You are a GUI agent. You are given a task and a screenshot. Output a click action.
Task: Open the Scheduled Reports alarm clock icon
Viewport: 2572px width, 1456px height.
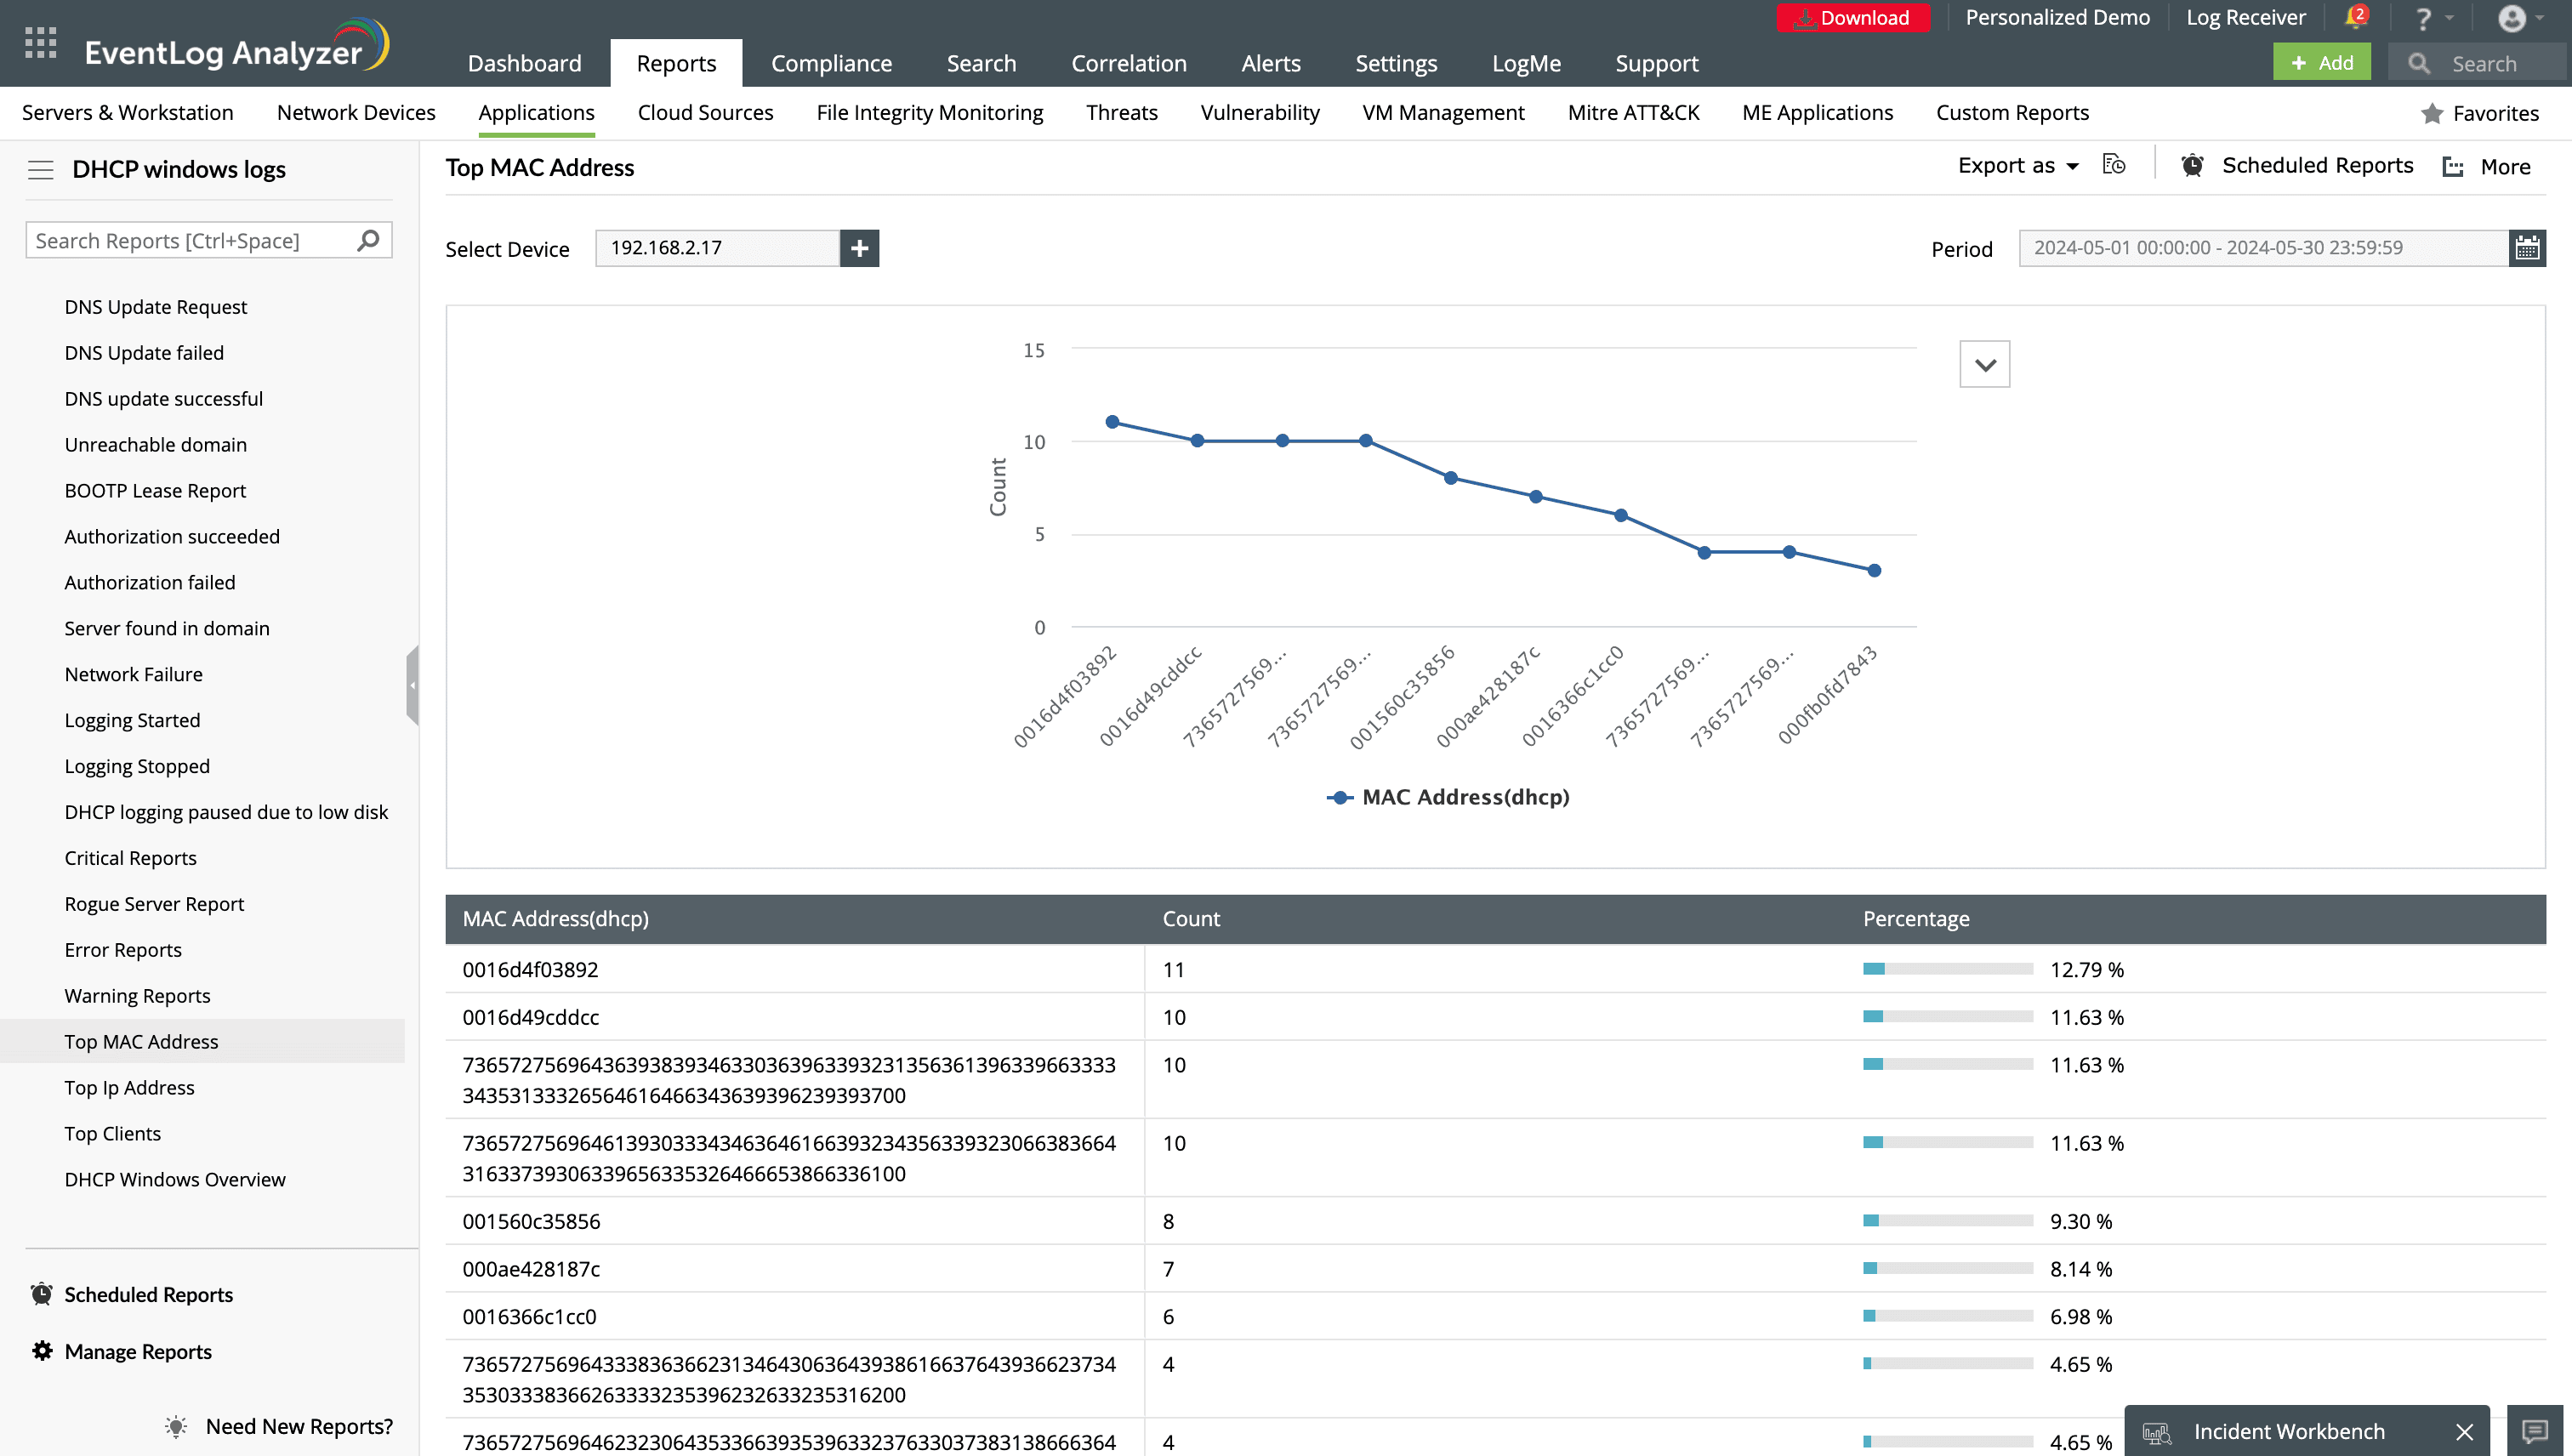point(2192,165)
